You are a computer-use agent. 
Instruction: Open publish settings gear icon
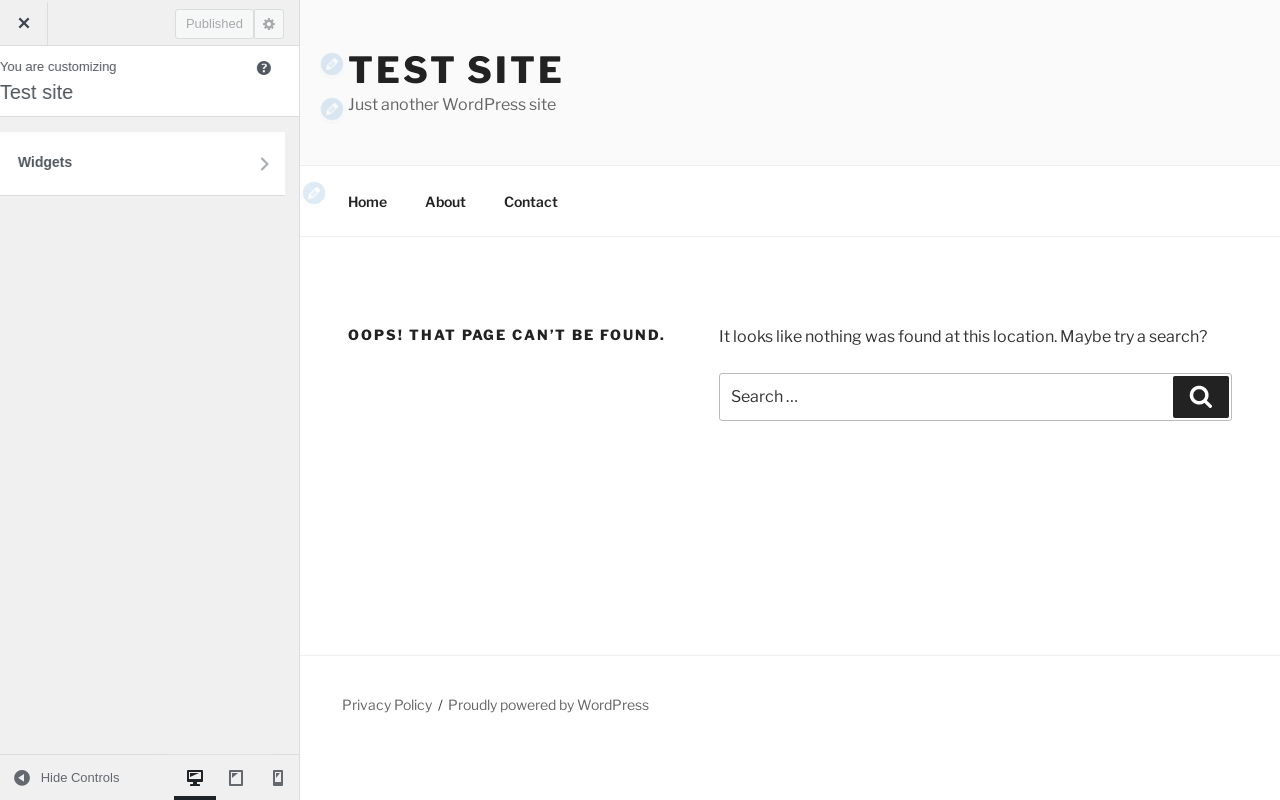269,24
